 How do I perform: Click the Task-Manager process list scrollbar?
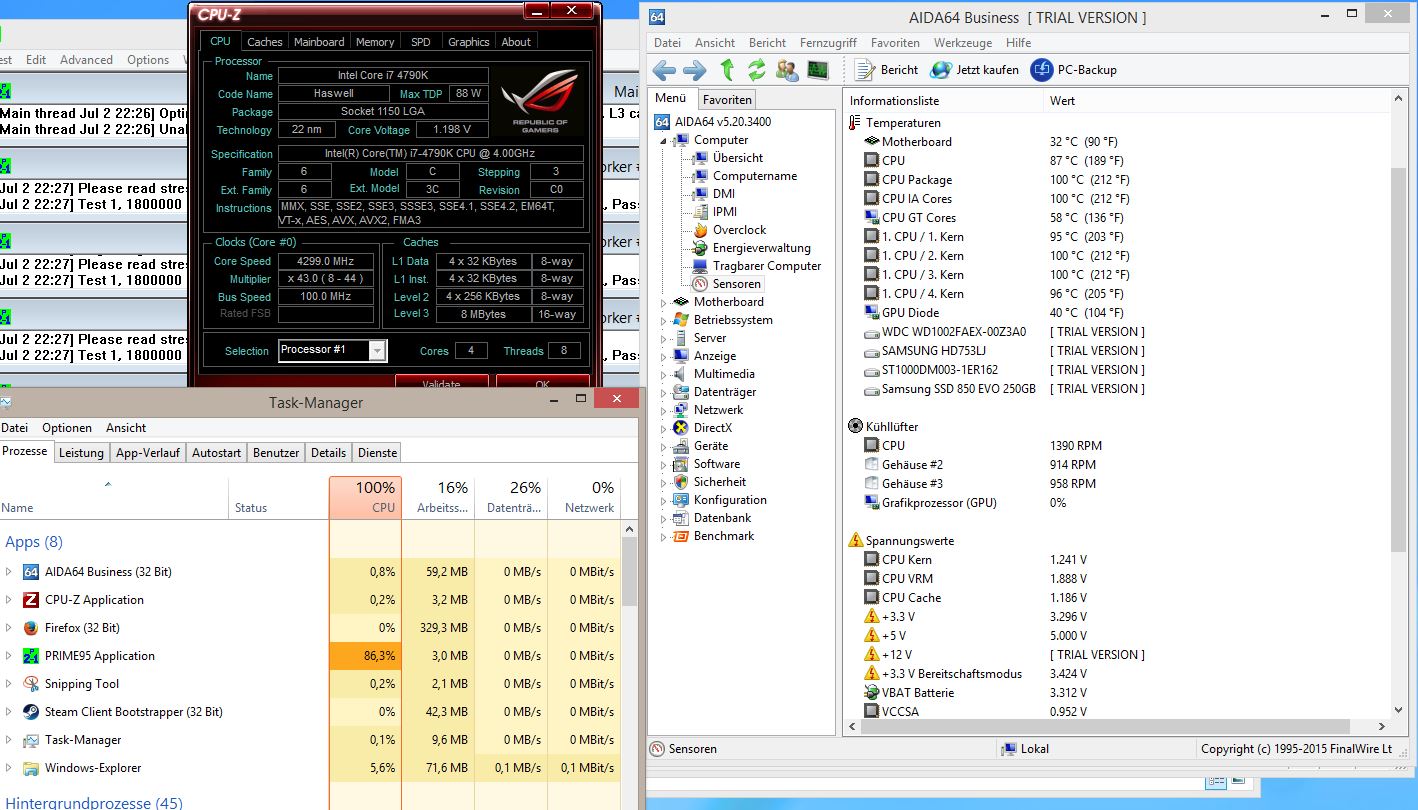pyautogui.click(x=629, y=571)
